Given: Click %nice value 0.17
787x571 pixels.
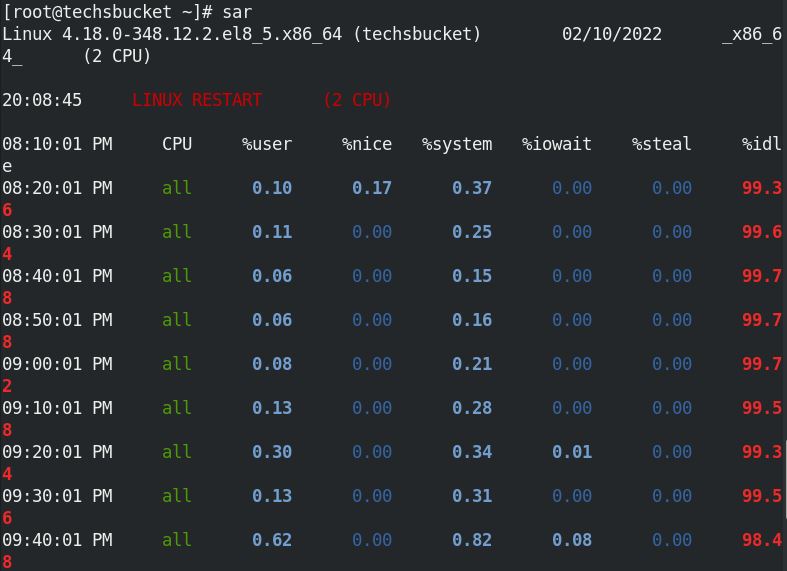Looking at the screenshot, I should click(x=371, y=188).
